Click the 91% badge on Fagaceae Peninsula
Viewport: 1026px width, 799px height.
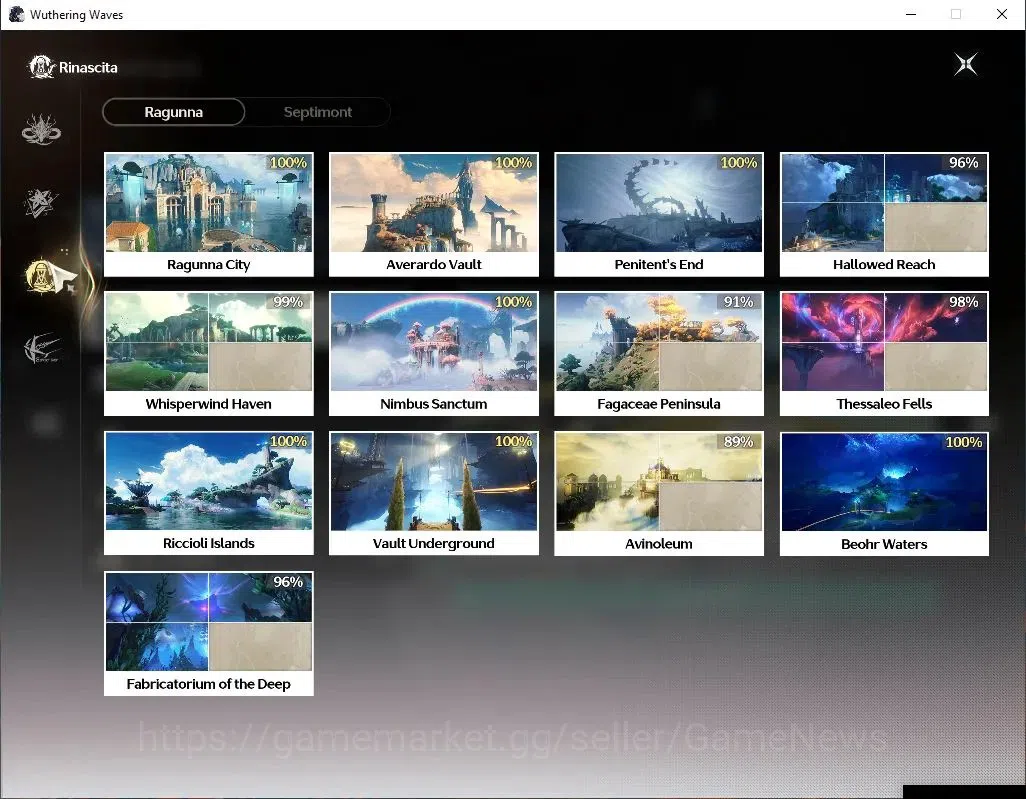[739, 302]
